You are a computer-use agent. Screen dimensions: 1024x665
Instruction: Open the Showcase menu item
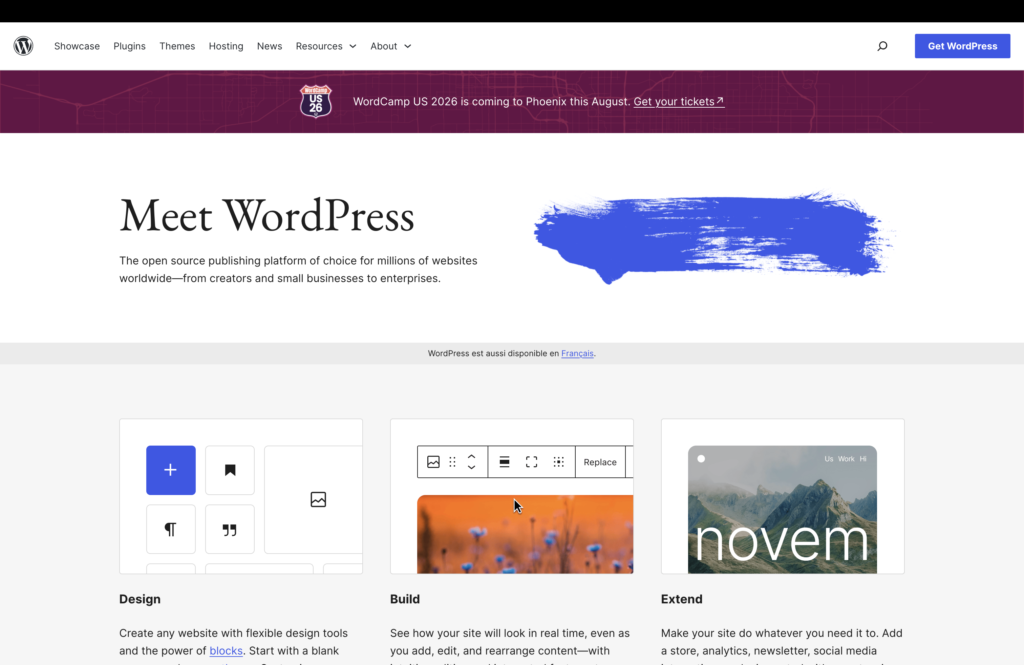pos(77,46)
